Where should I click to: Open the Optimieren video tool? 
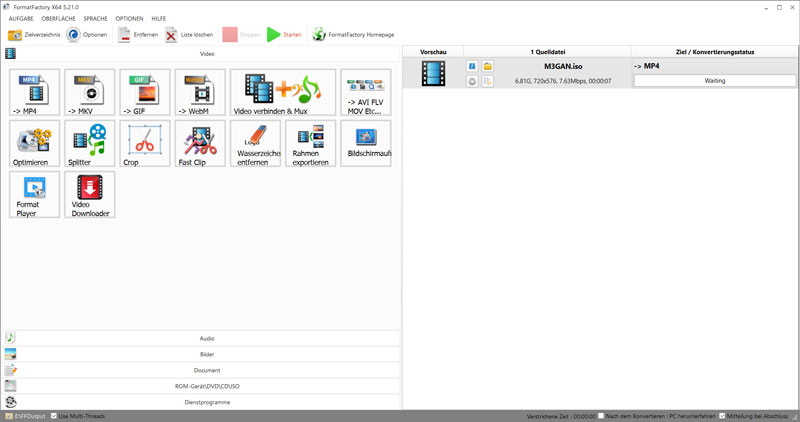34,143
